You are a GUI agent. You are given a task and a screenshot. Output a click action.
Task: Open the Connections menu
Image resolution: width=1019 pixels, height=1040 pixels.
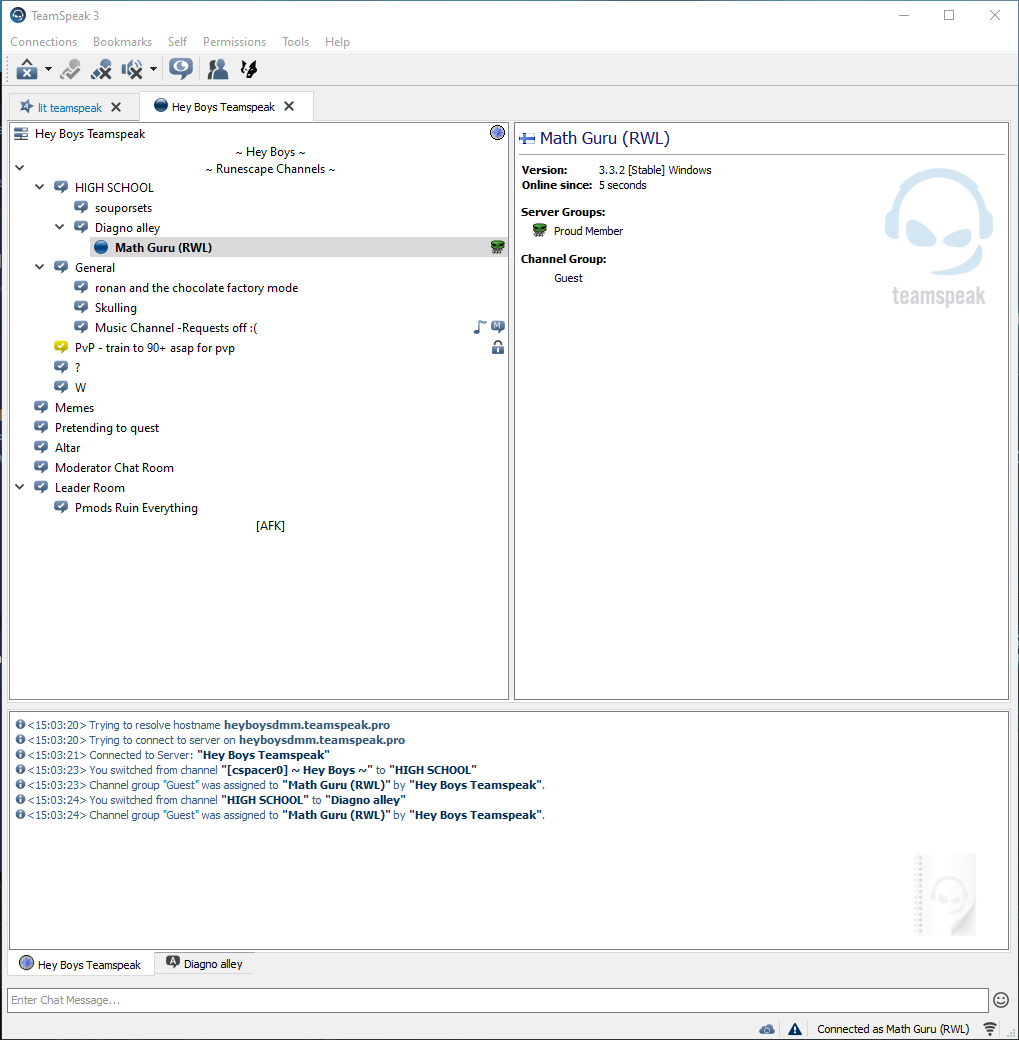point(44,42)
